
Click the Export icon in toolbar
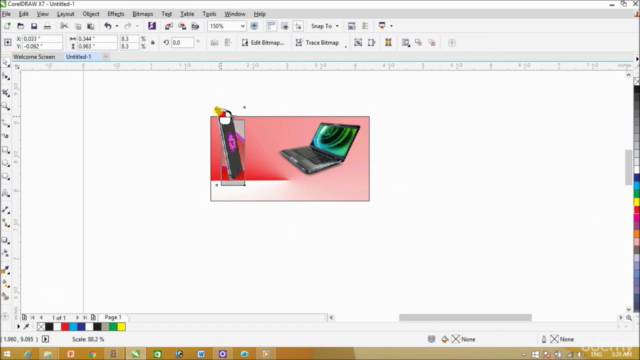point(182,26)
